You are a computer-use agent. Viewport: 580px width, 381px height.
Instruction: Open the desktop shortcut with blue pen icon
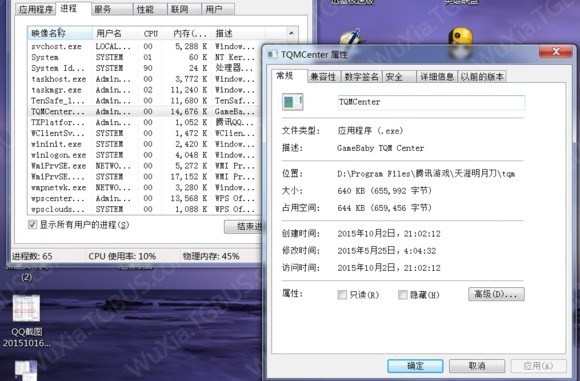(x=352, y=38)
